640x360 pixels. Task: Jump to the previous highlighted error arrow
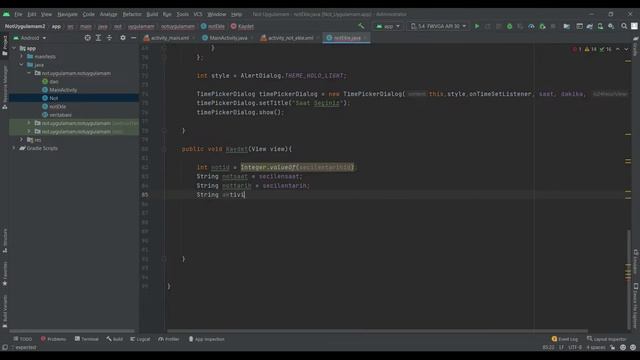618,49
